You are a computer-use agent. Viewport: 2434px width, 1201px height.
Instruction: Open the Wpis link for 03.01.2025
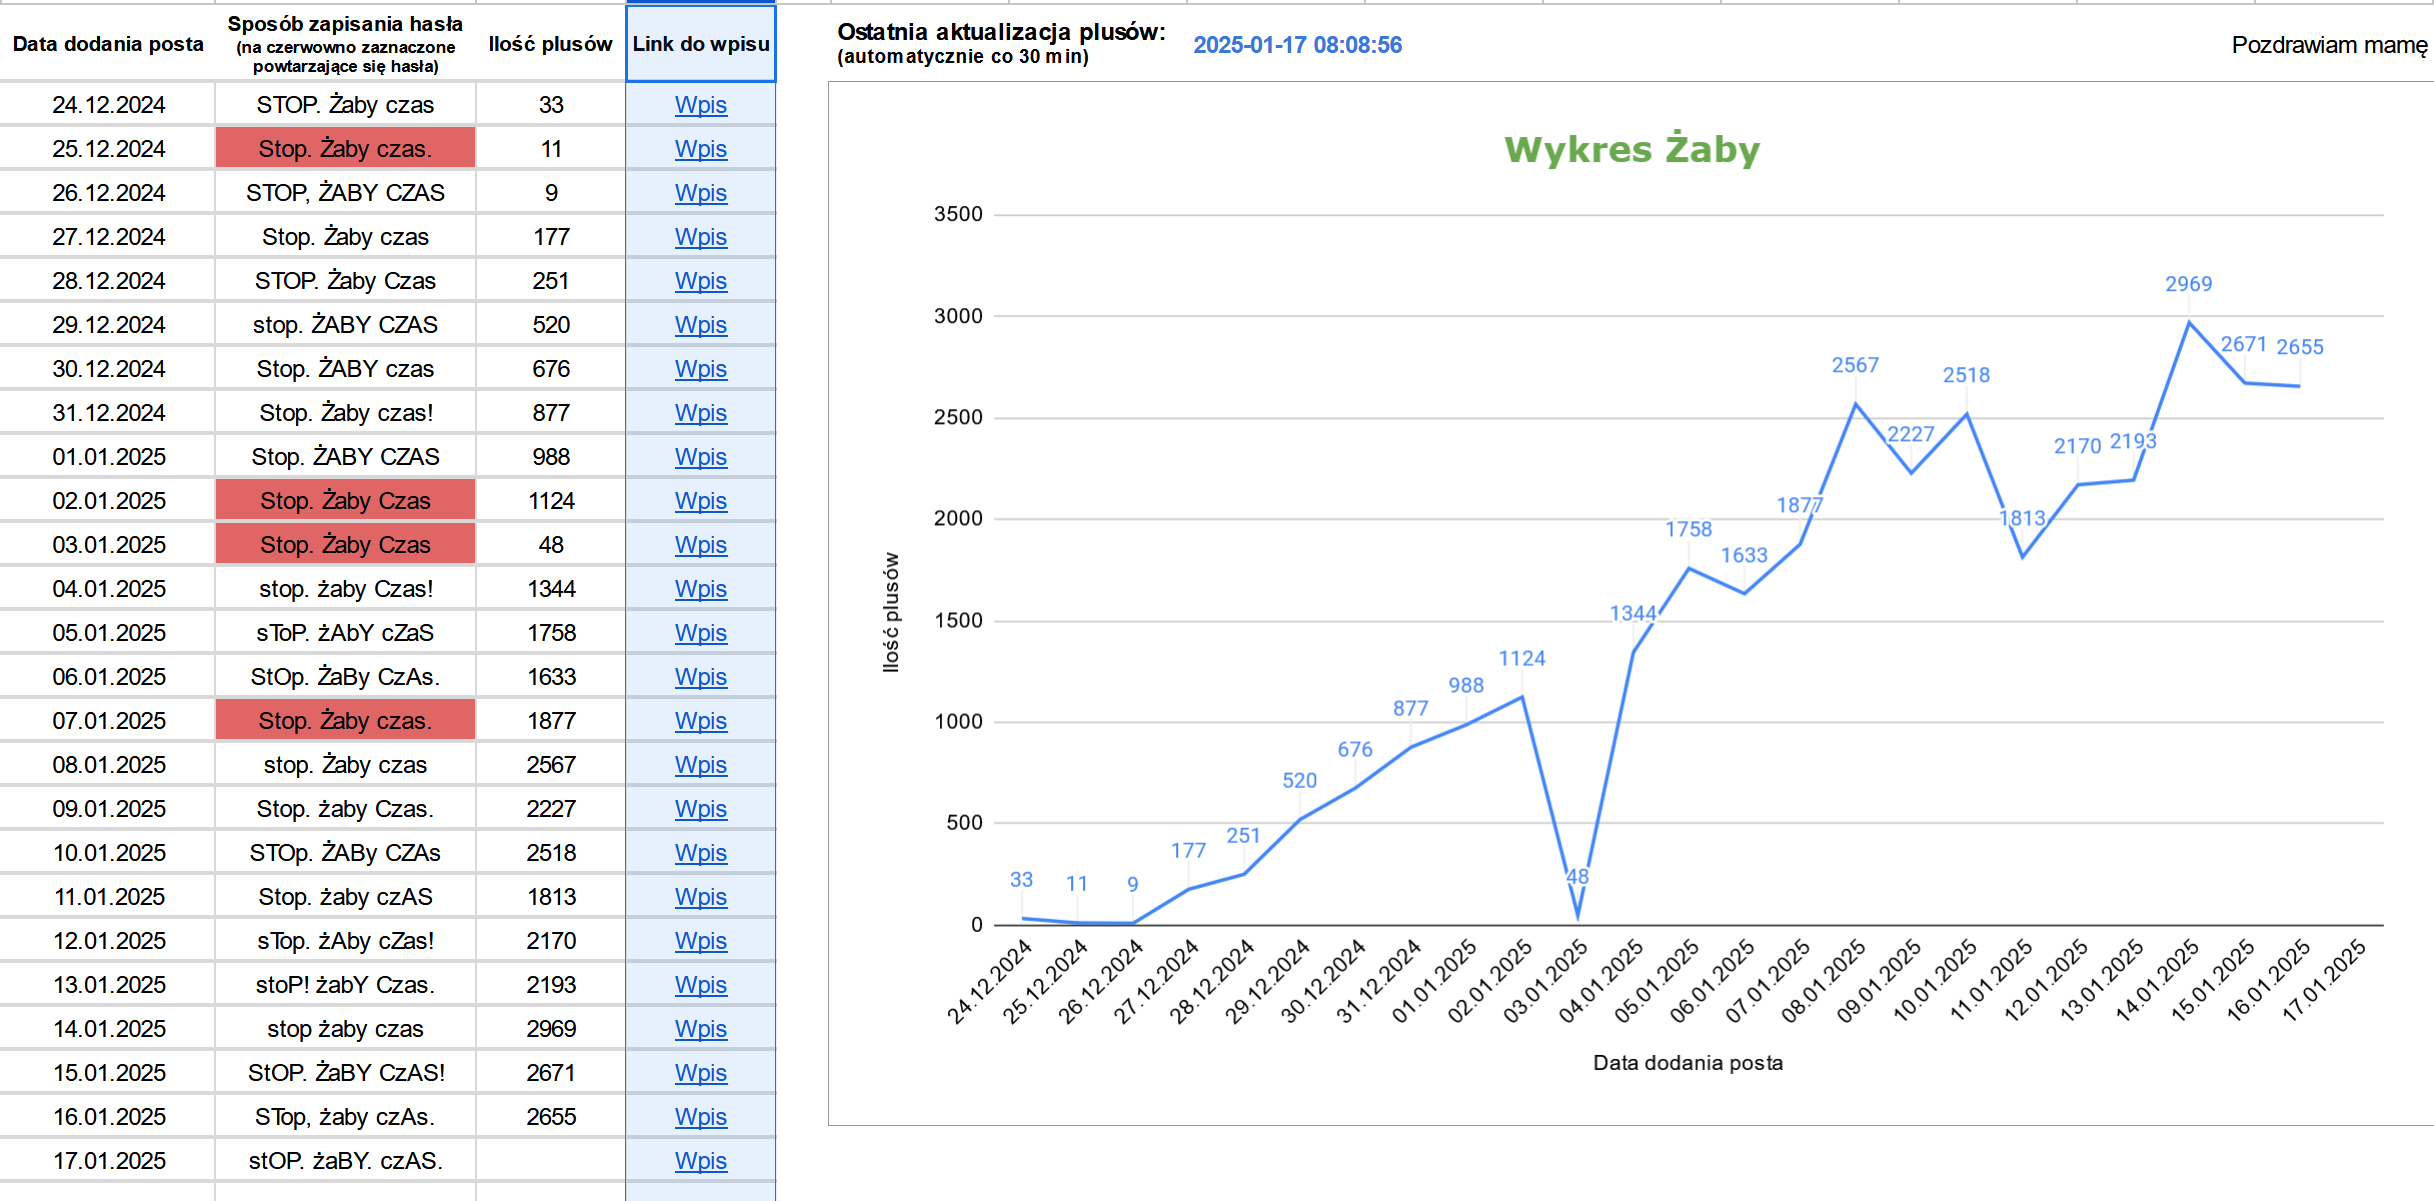[700, 545]
